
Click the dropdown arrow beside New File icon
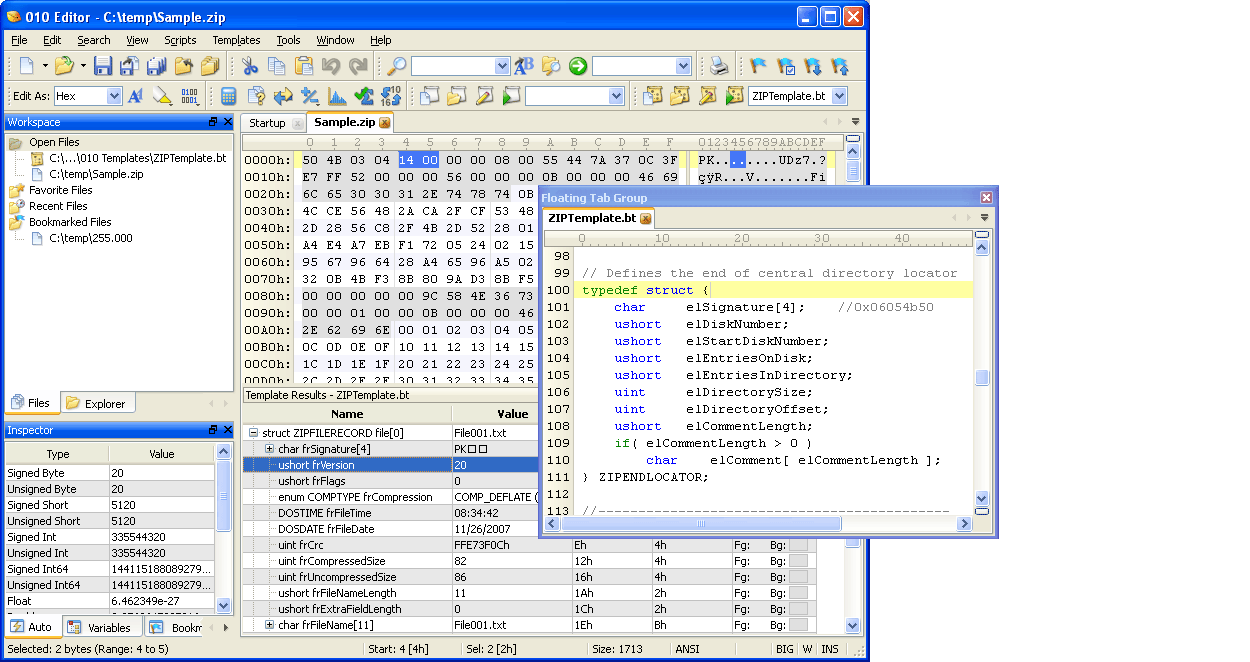45,66
